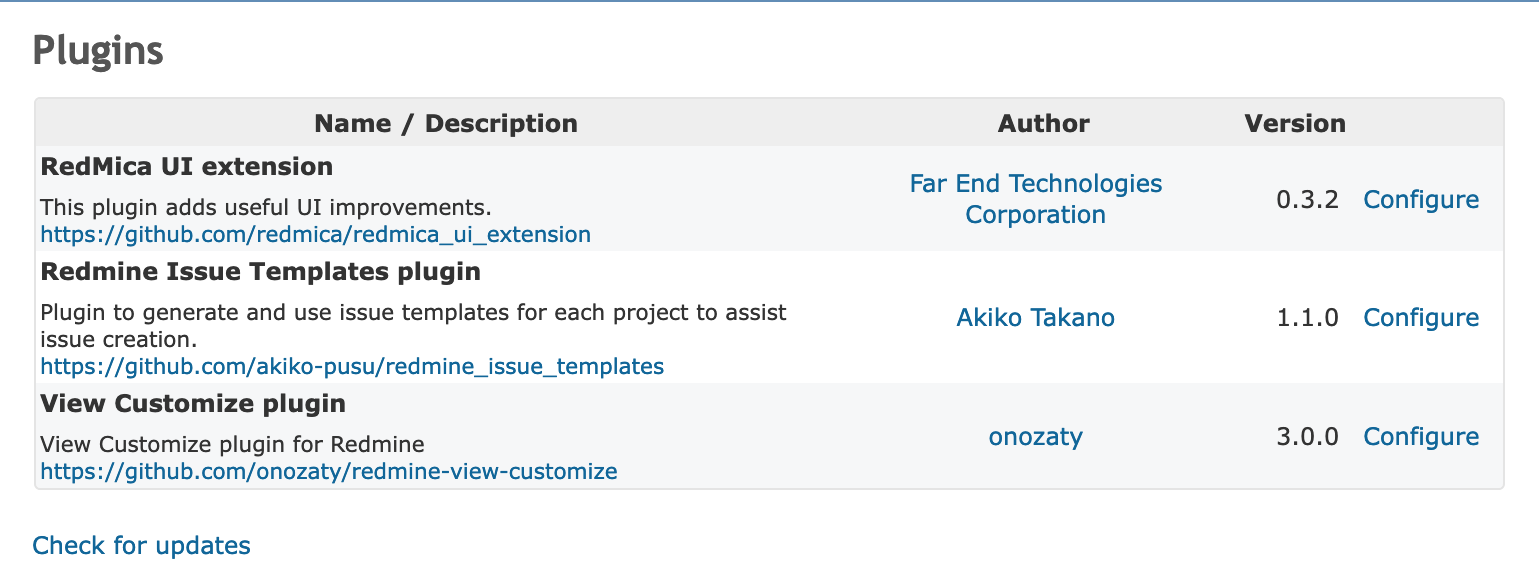Visit author onozaty's link
The image size is (1539, 580).
(x=1036, y=437)
